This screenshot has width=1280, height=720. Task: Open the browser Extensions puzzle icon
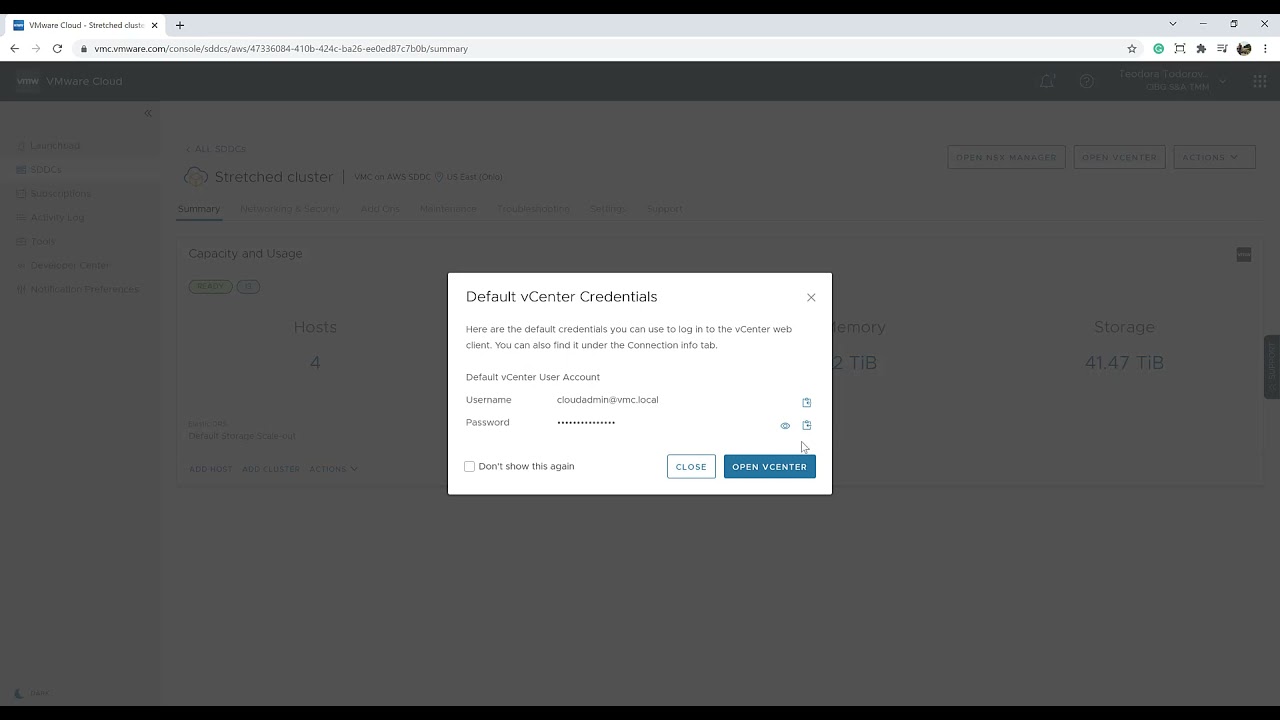pyautogui.click(x=1201, y=48)
